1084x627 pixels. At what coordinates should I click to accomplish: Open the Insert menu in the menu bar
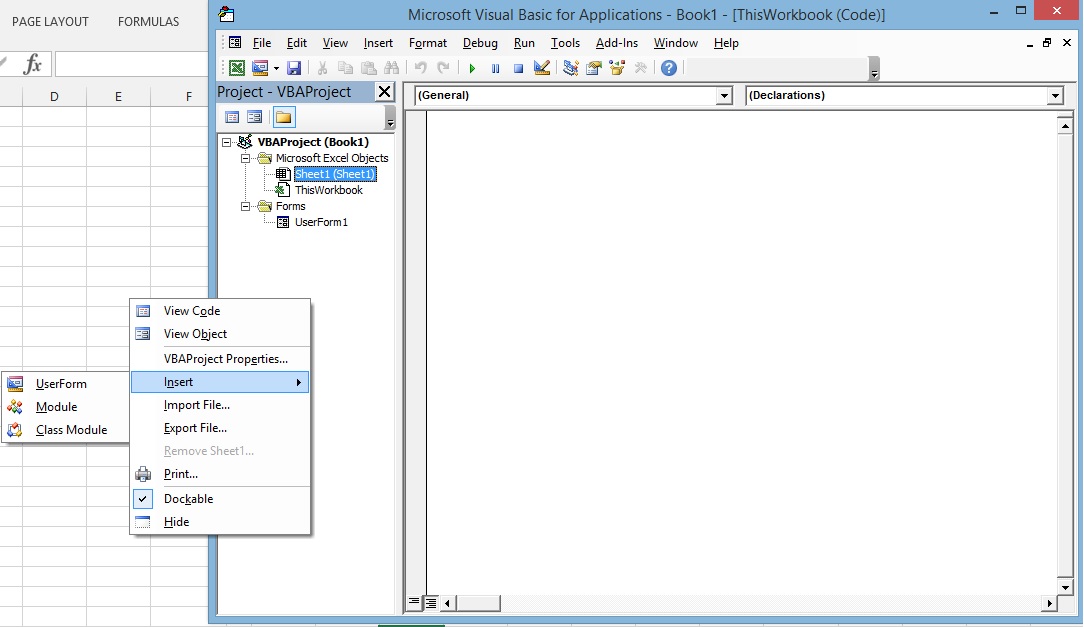(378, 43)
